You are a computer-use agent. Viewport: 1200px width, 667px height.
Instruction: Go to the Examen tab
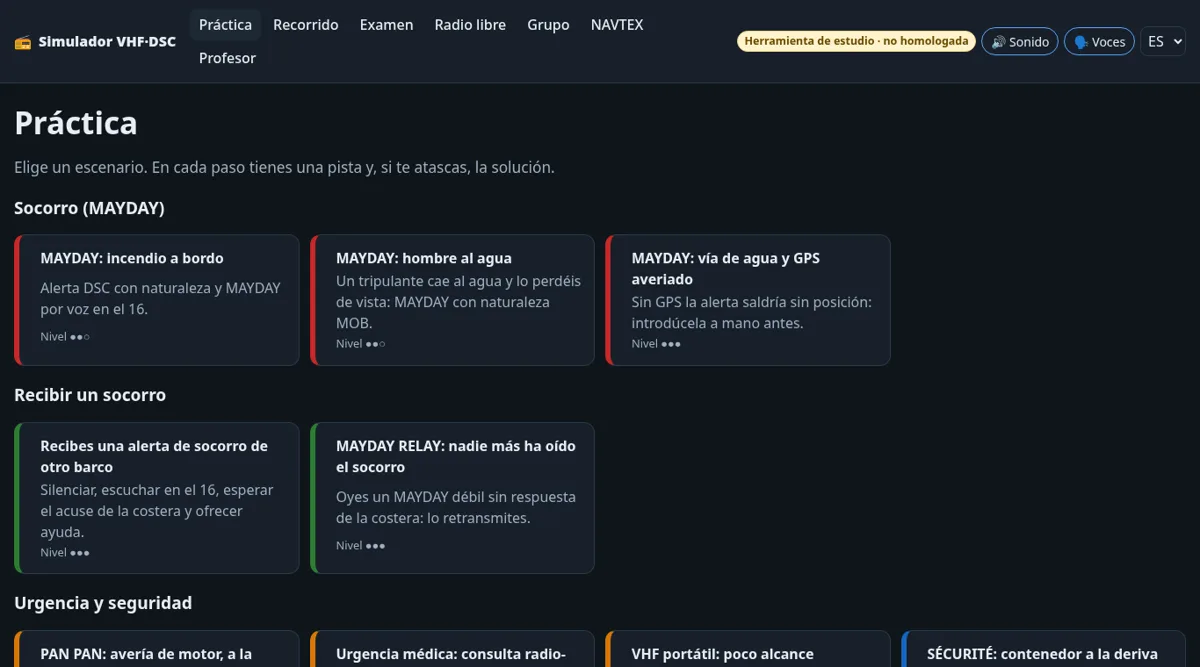coord(387,25)
